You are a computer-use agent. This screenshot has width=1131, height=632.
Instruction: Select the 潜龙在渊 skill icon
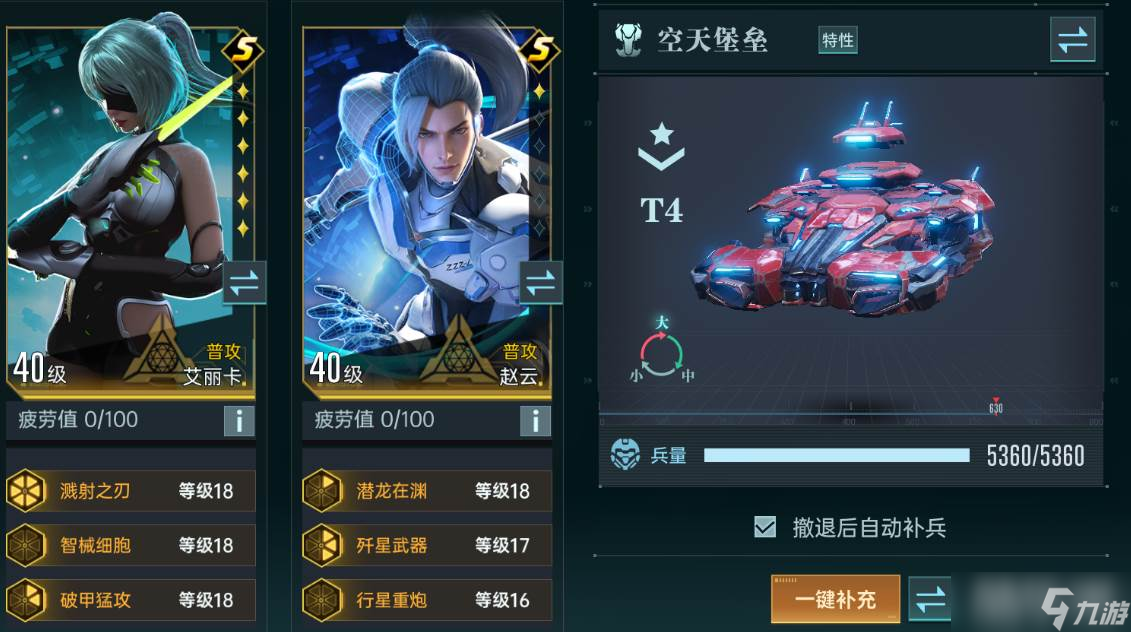[322, 491]
